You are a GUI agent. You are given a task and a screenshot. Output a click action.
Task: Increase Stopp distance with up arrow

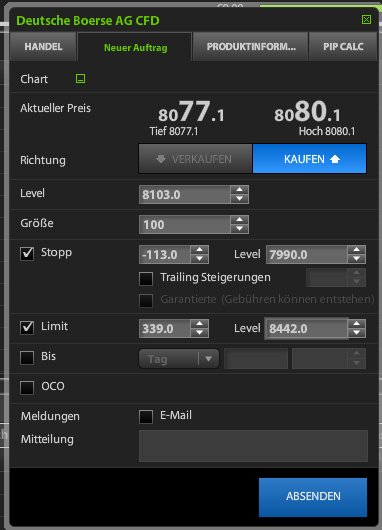click(x=199, y=250)
